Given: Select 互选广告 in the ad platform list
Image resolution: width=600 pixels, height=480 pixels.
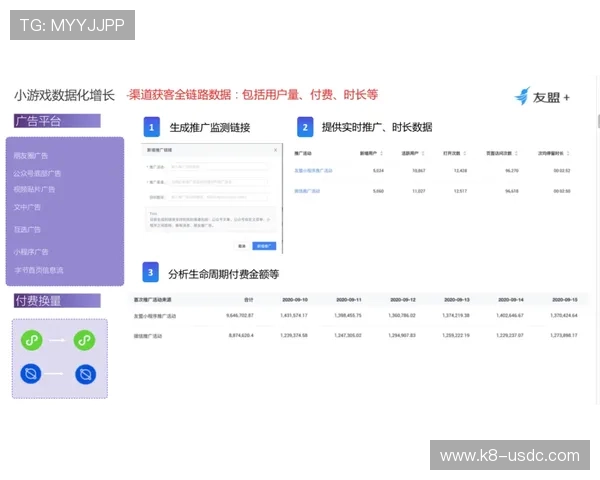Looking at the screenshot, I should [27, 229].
